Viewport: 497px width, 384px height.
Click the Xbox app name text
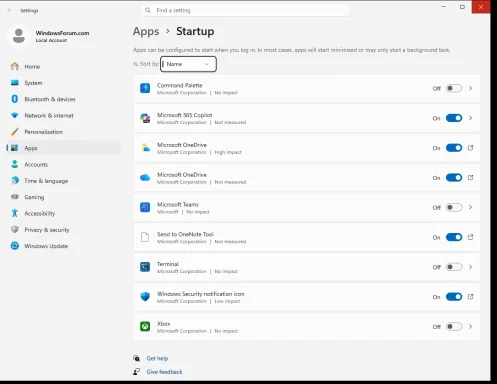(164, 324)
